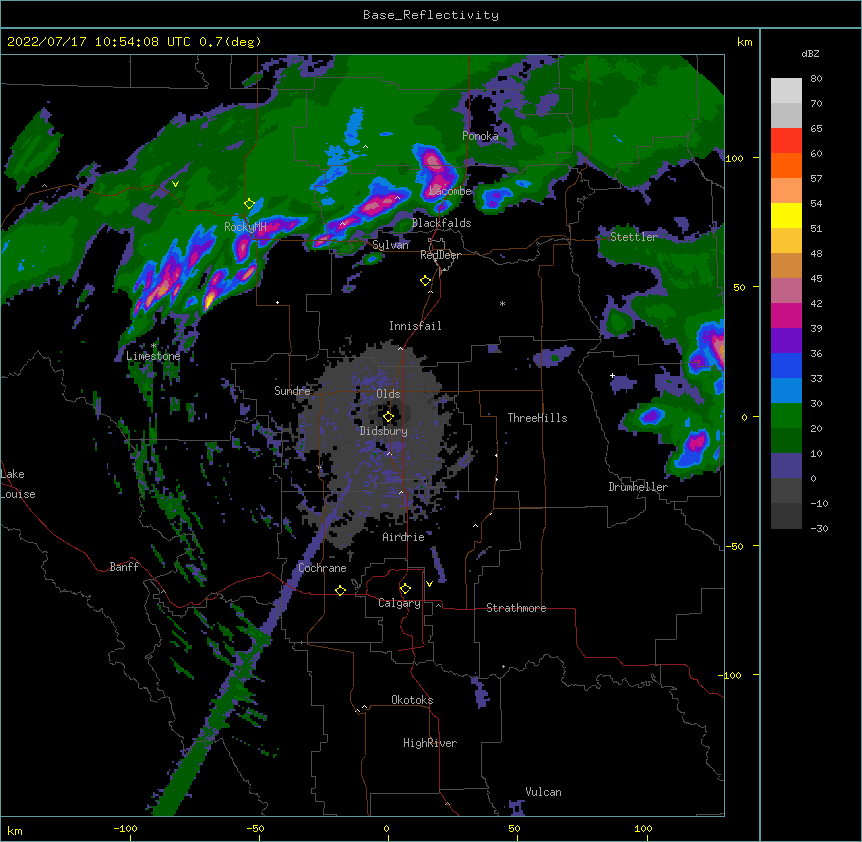Select the RockyMH label

[245, 227]
